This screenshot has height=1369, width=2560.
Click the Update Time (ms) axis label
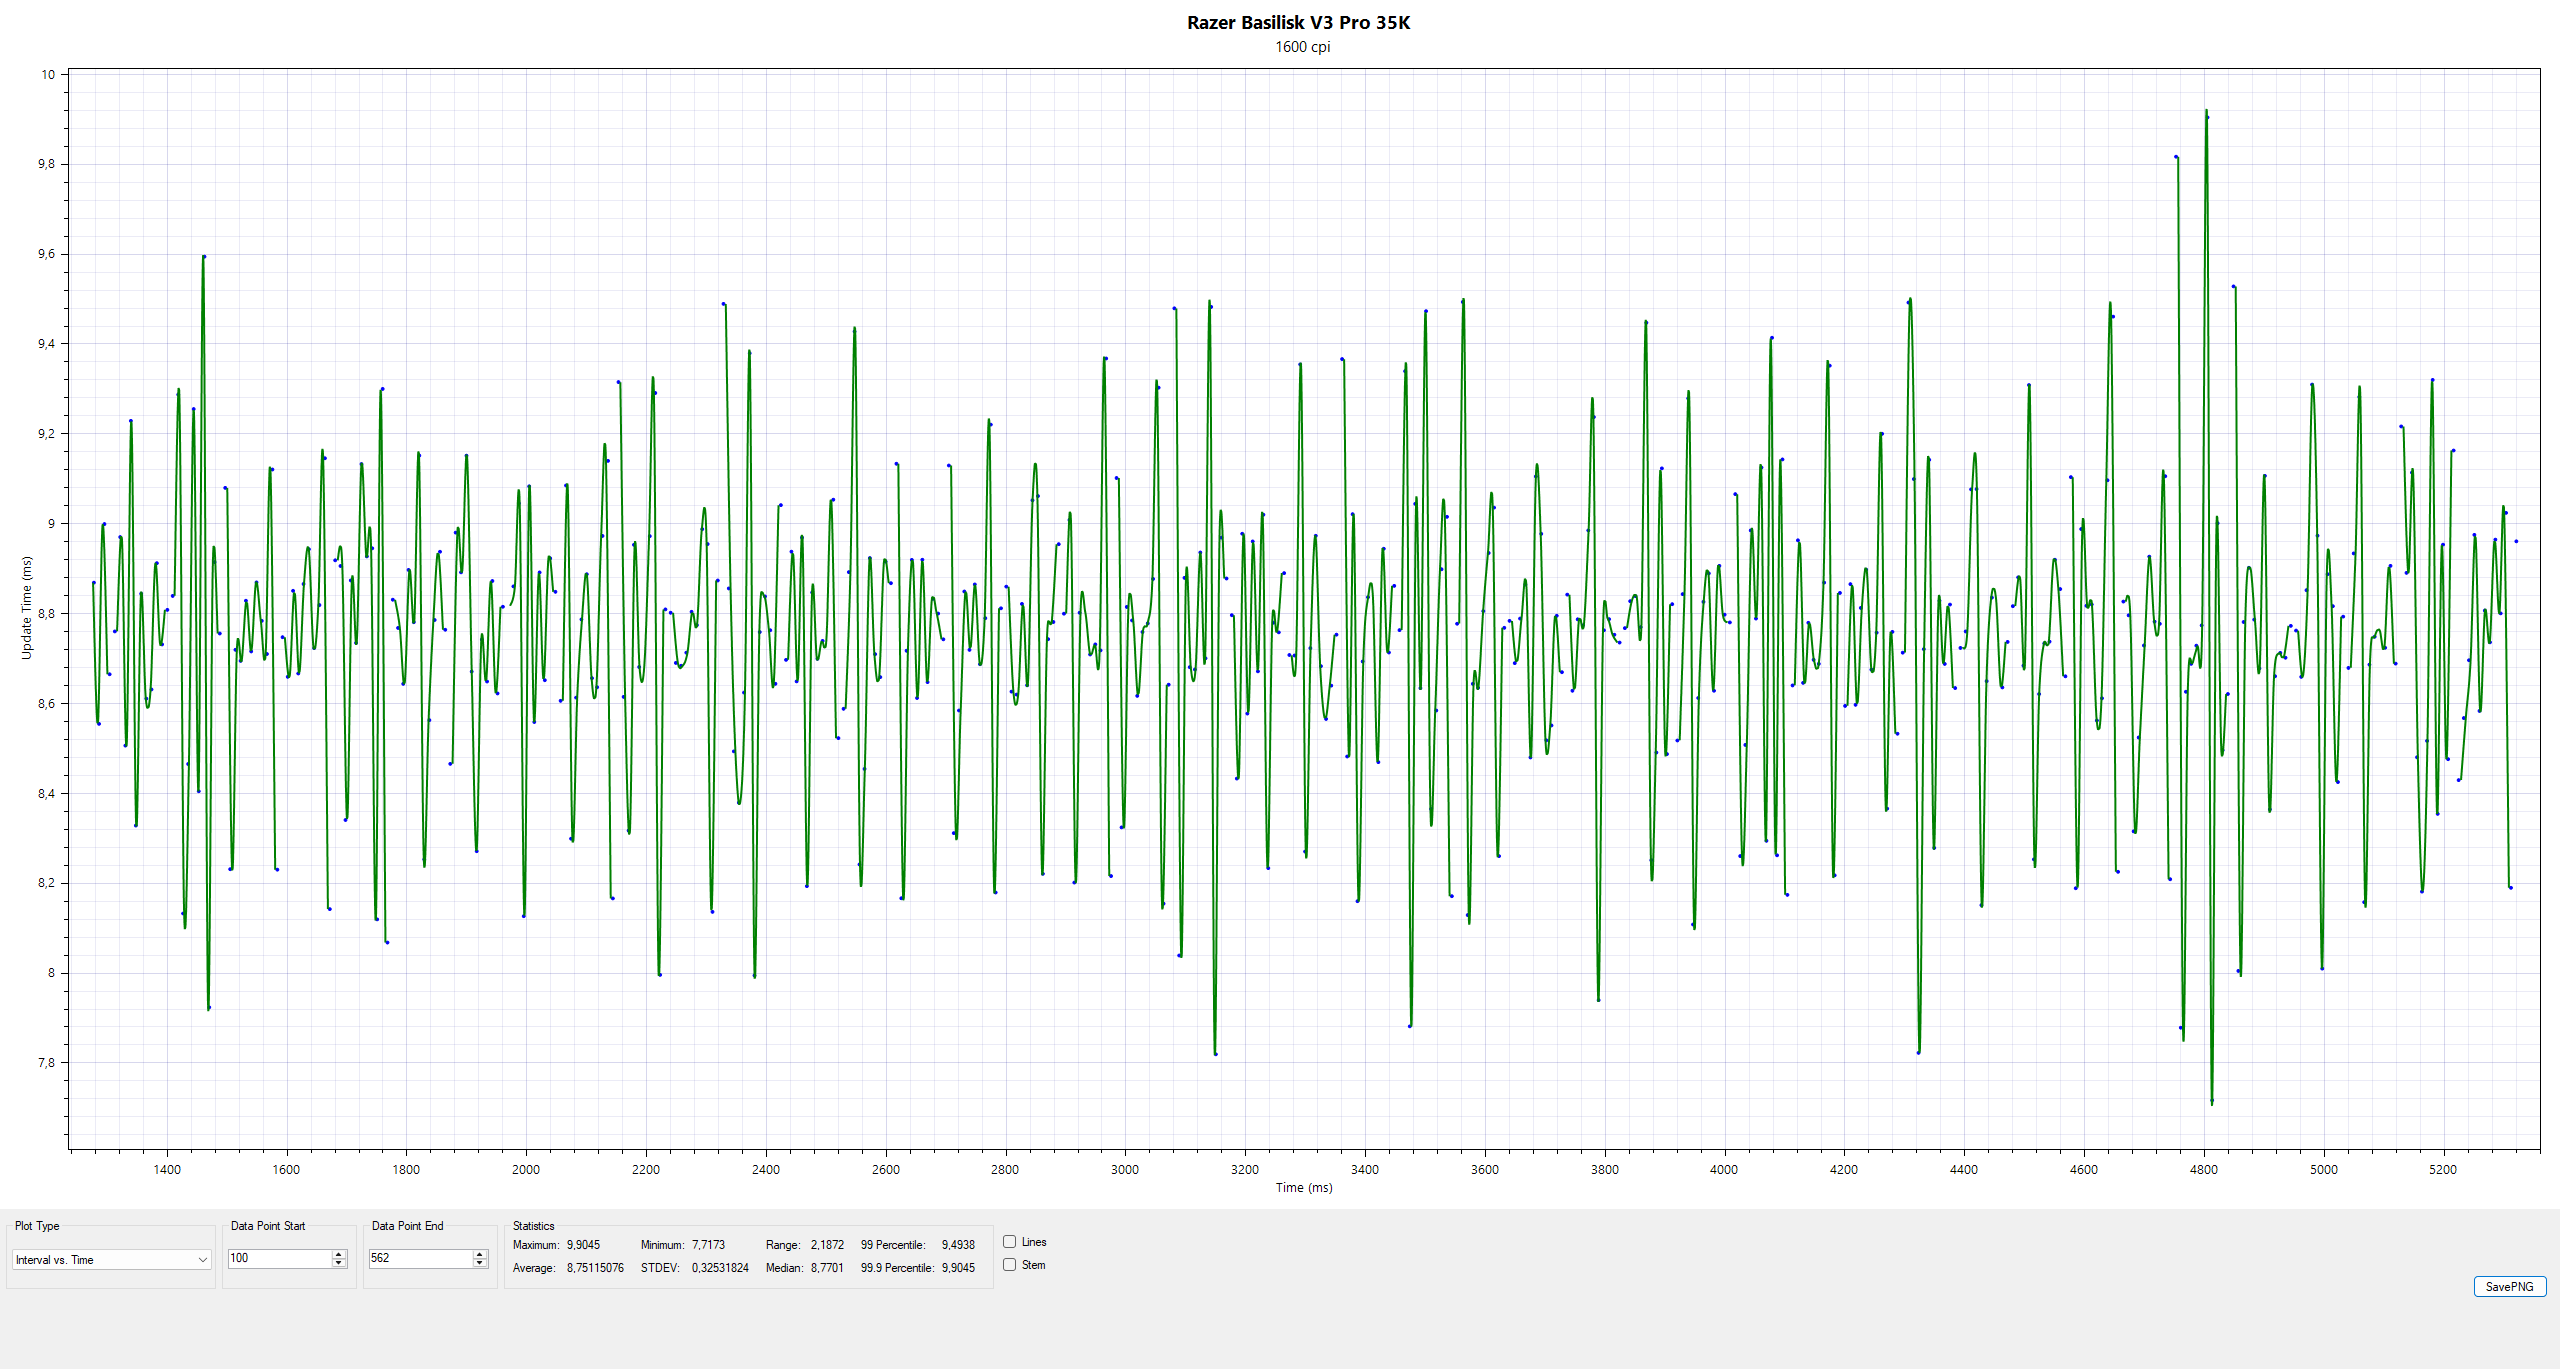point(27,608)
